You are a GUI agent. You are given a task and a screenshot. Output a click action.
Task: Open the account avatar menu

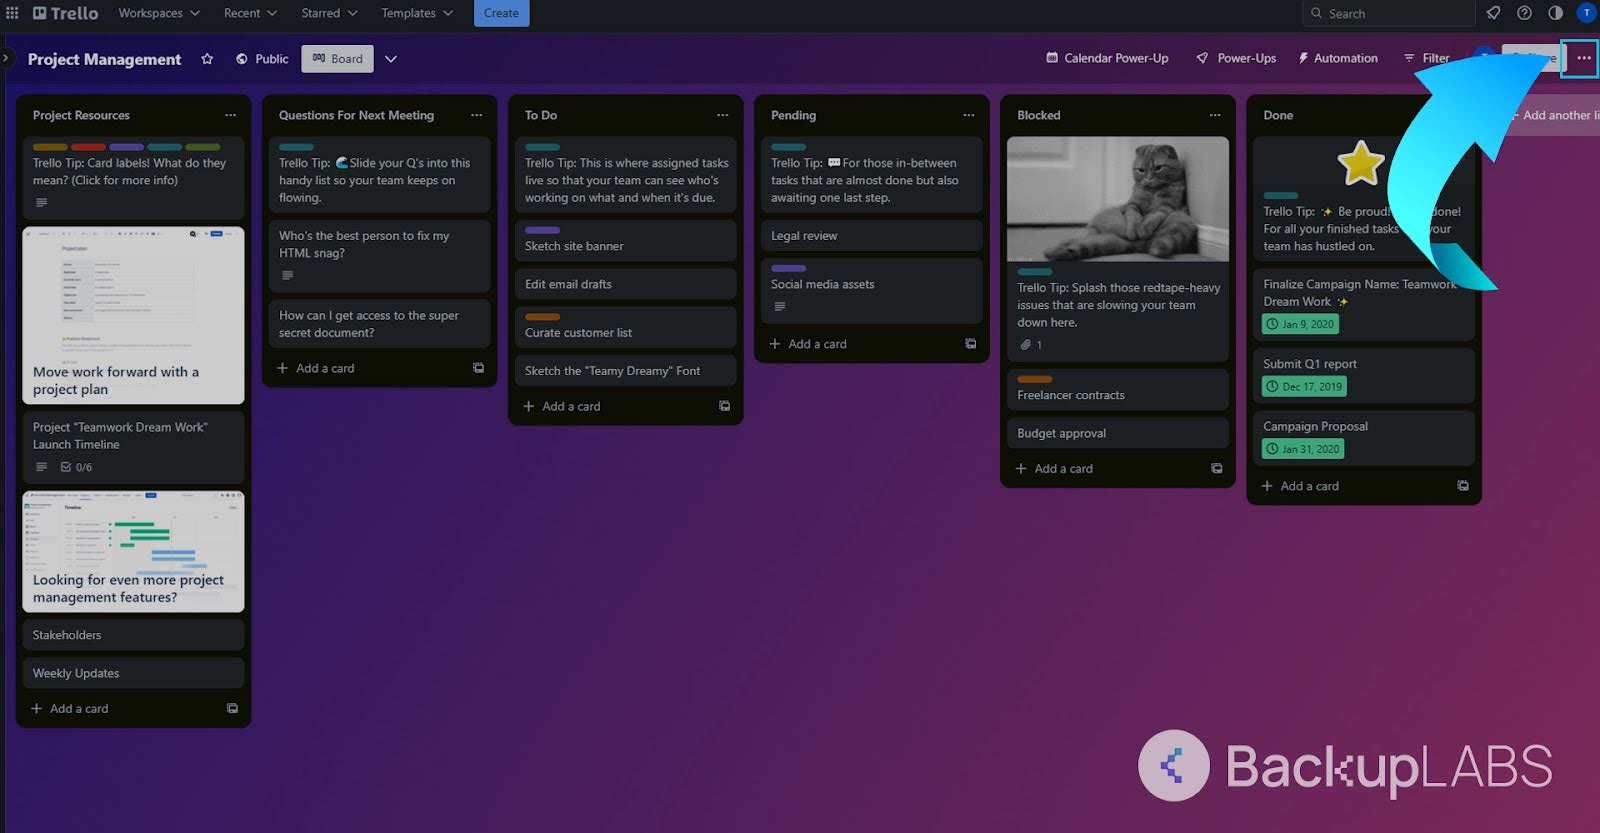(x=1586, y=13)
